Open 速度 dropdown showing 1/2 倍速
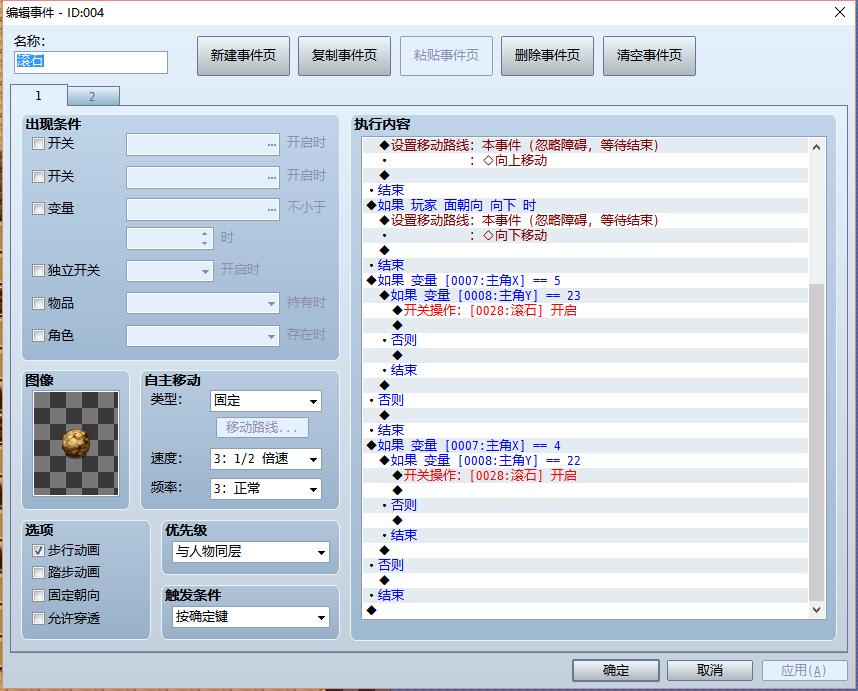858x691 pixels. [x=266, y=459]
